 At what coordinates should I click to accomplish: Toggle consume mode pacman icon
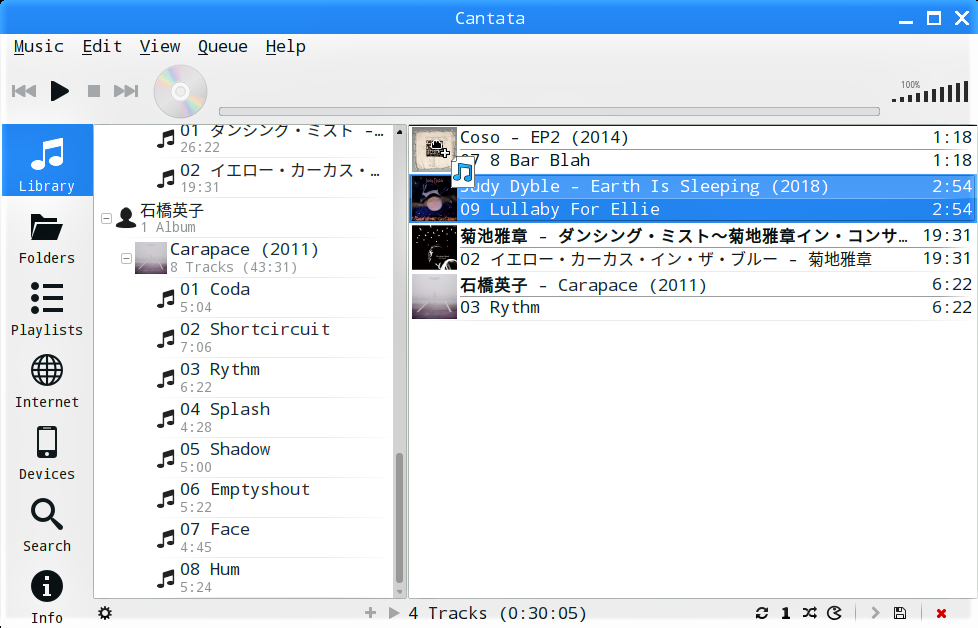[x=834, y=613]
